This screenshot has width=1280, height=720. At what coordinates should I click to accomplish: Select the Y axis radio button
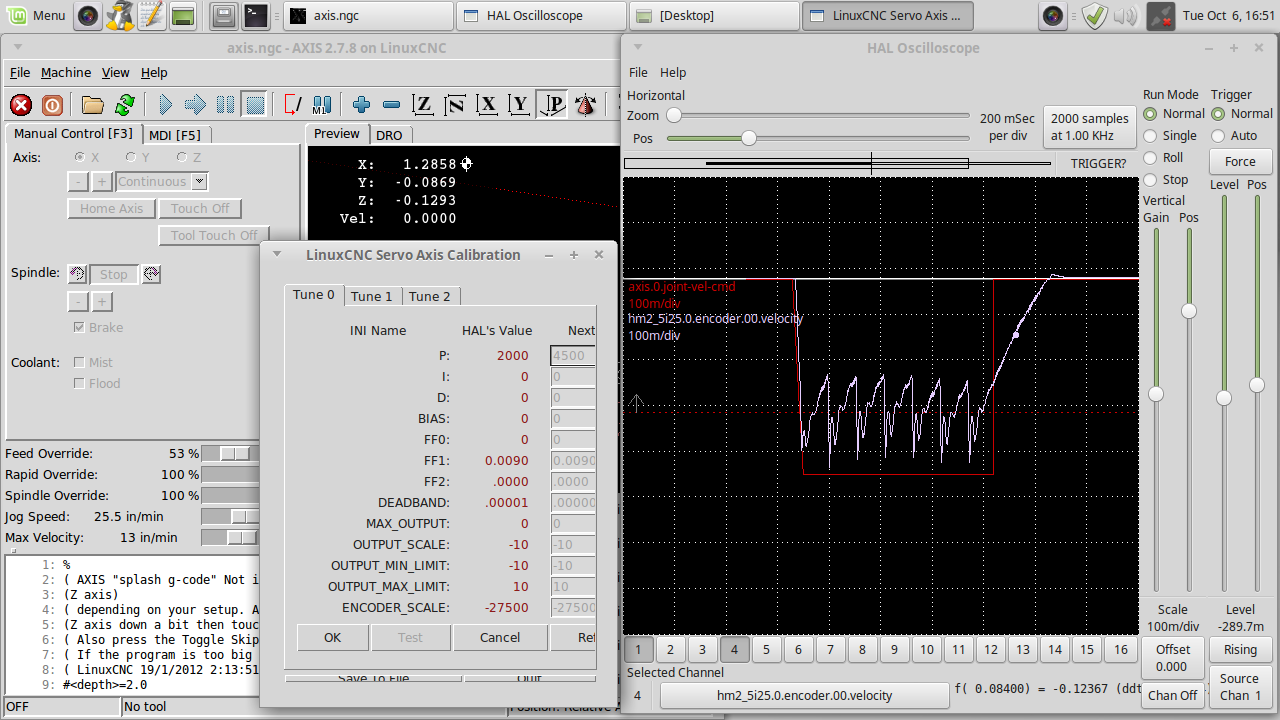[x=131, y=157]
